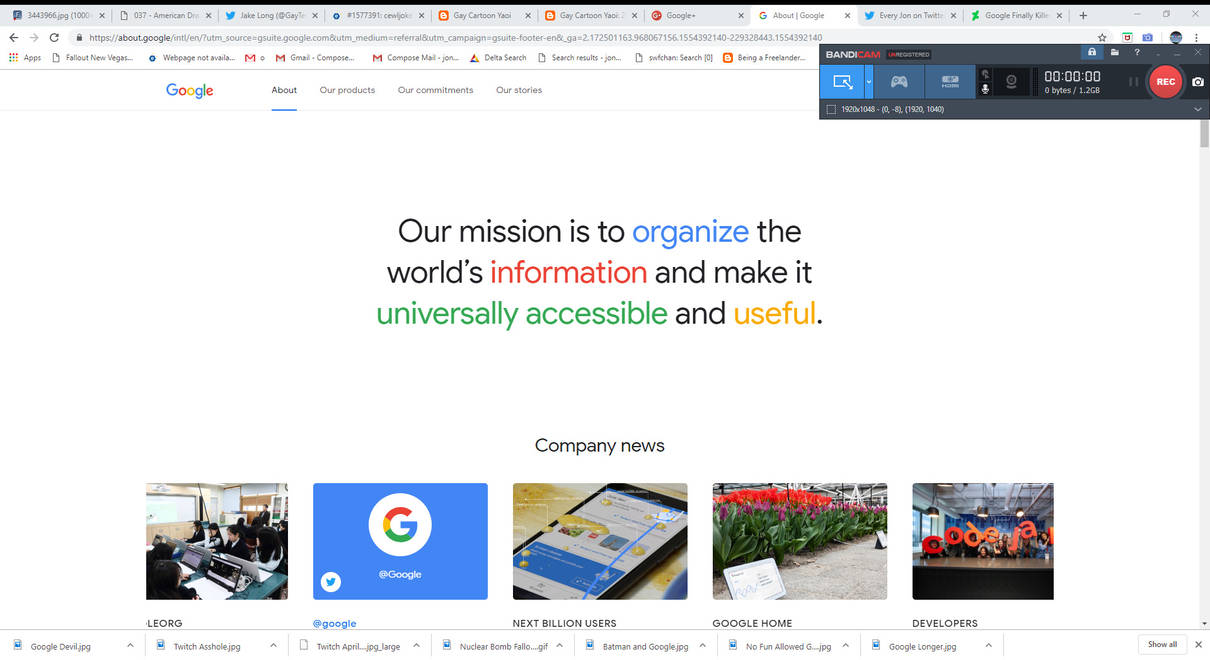
Task: Expand options for Nuclear Bomb gif download
Action: pyautogui.click(x=559, y=646)
